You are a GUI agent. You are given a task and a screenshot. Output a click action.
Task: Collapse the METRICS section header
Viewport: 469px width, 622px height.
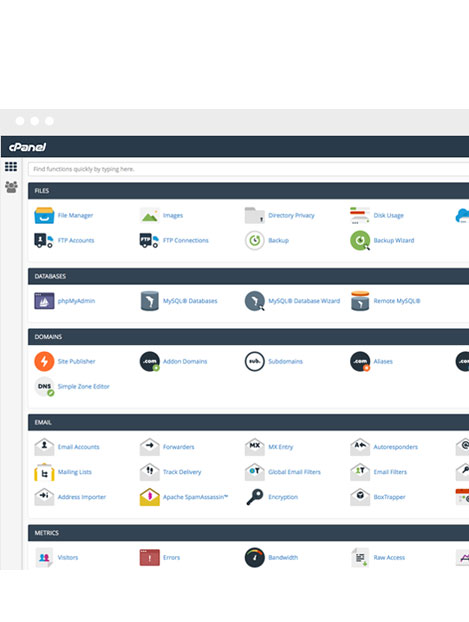coord(248,533)
